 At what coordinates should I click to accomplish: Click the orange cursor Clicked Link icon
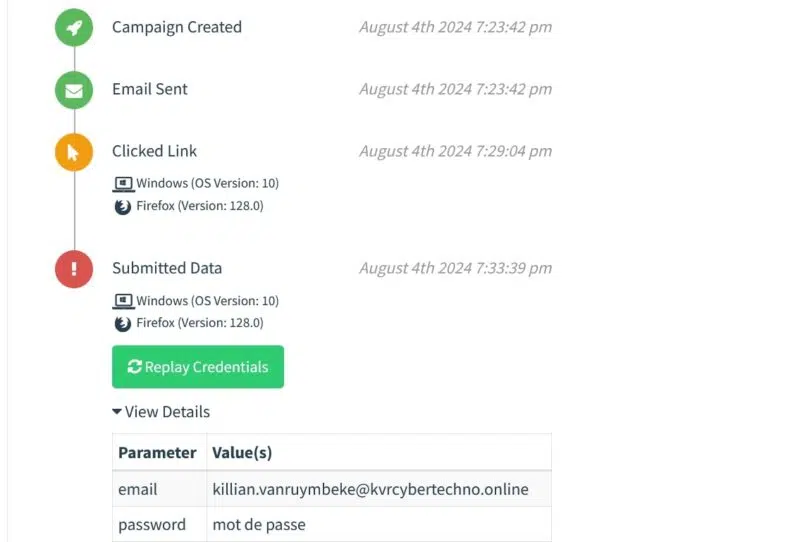[x=74, y=152]
